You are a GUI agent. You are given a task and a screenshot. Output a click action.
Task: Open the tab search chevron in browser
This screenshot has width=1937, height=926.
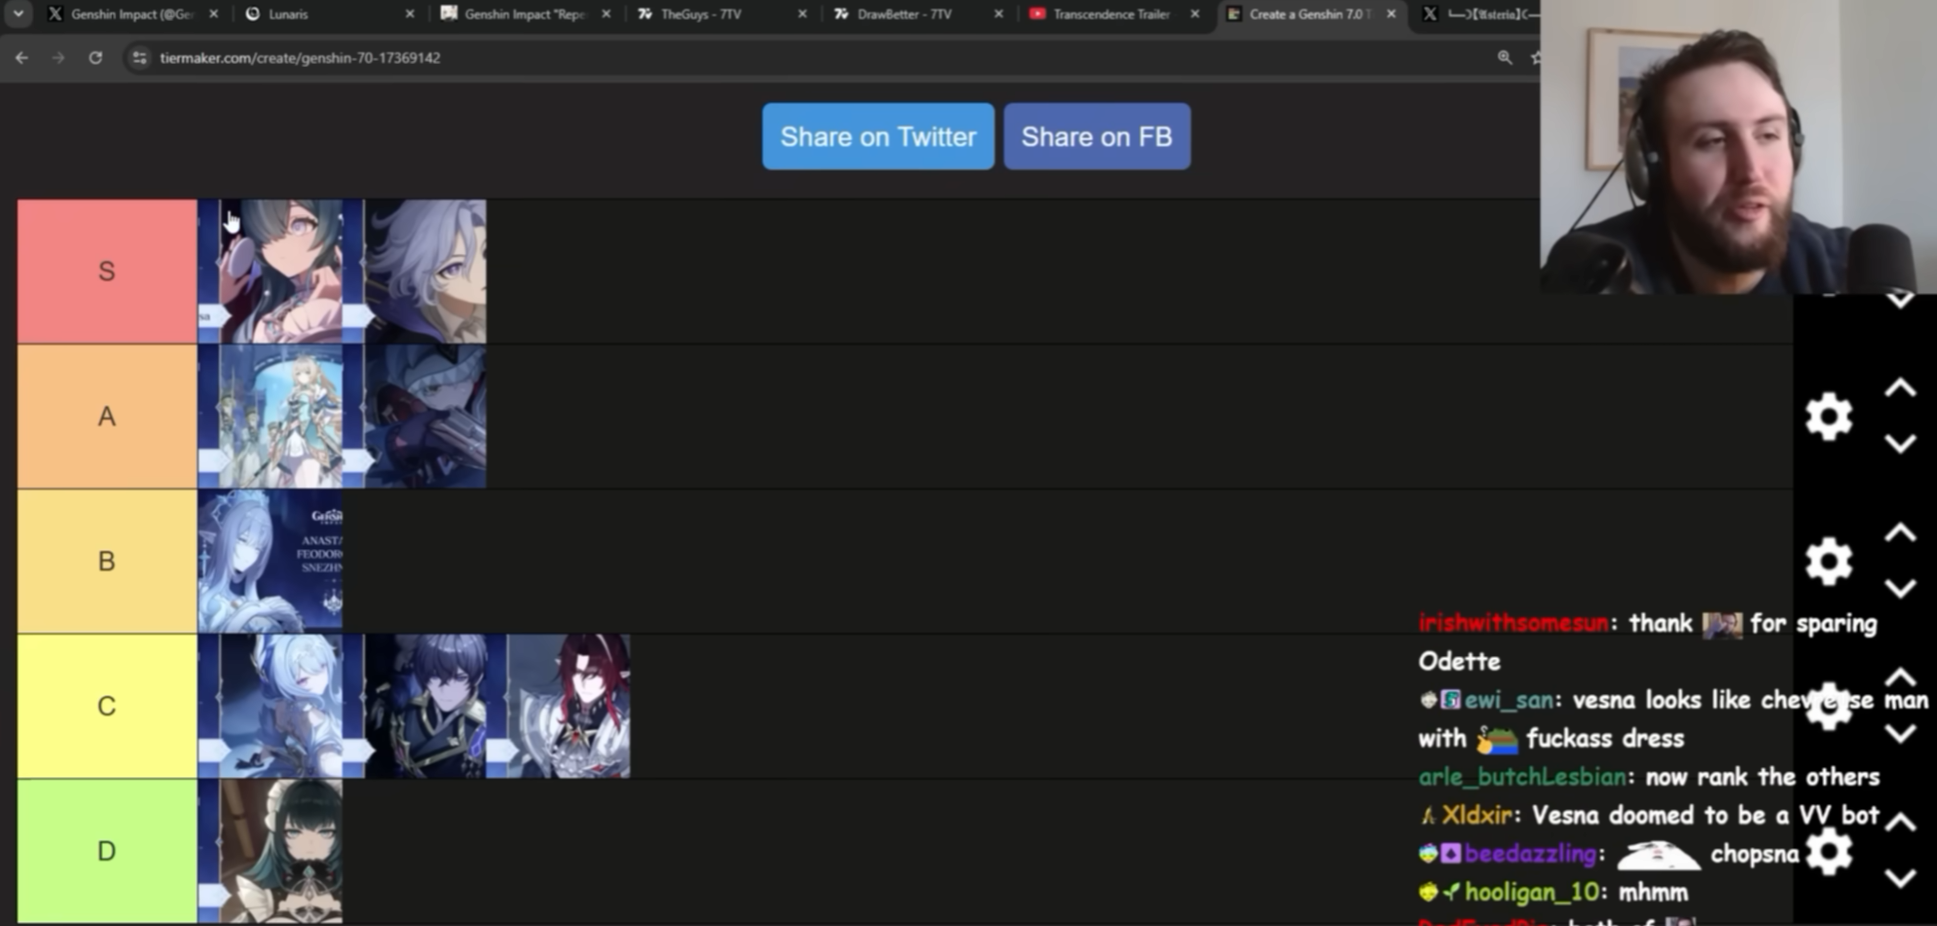[x=18, y=14]
